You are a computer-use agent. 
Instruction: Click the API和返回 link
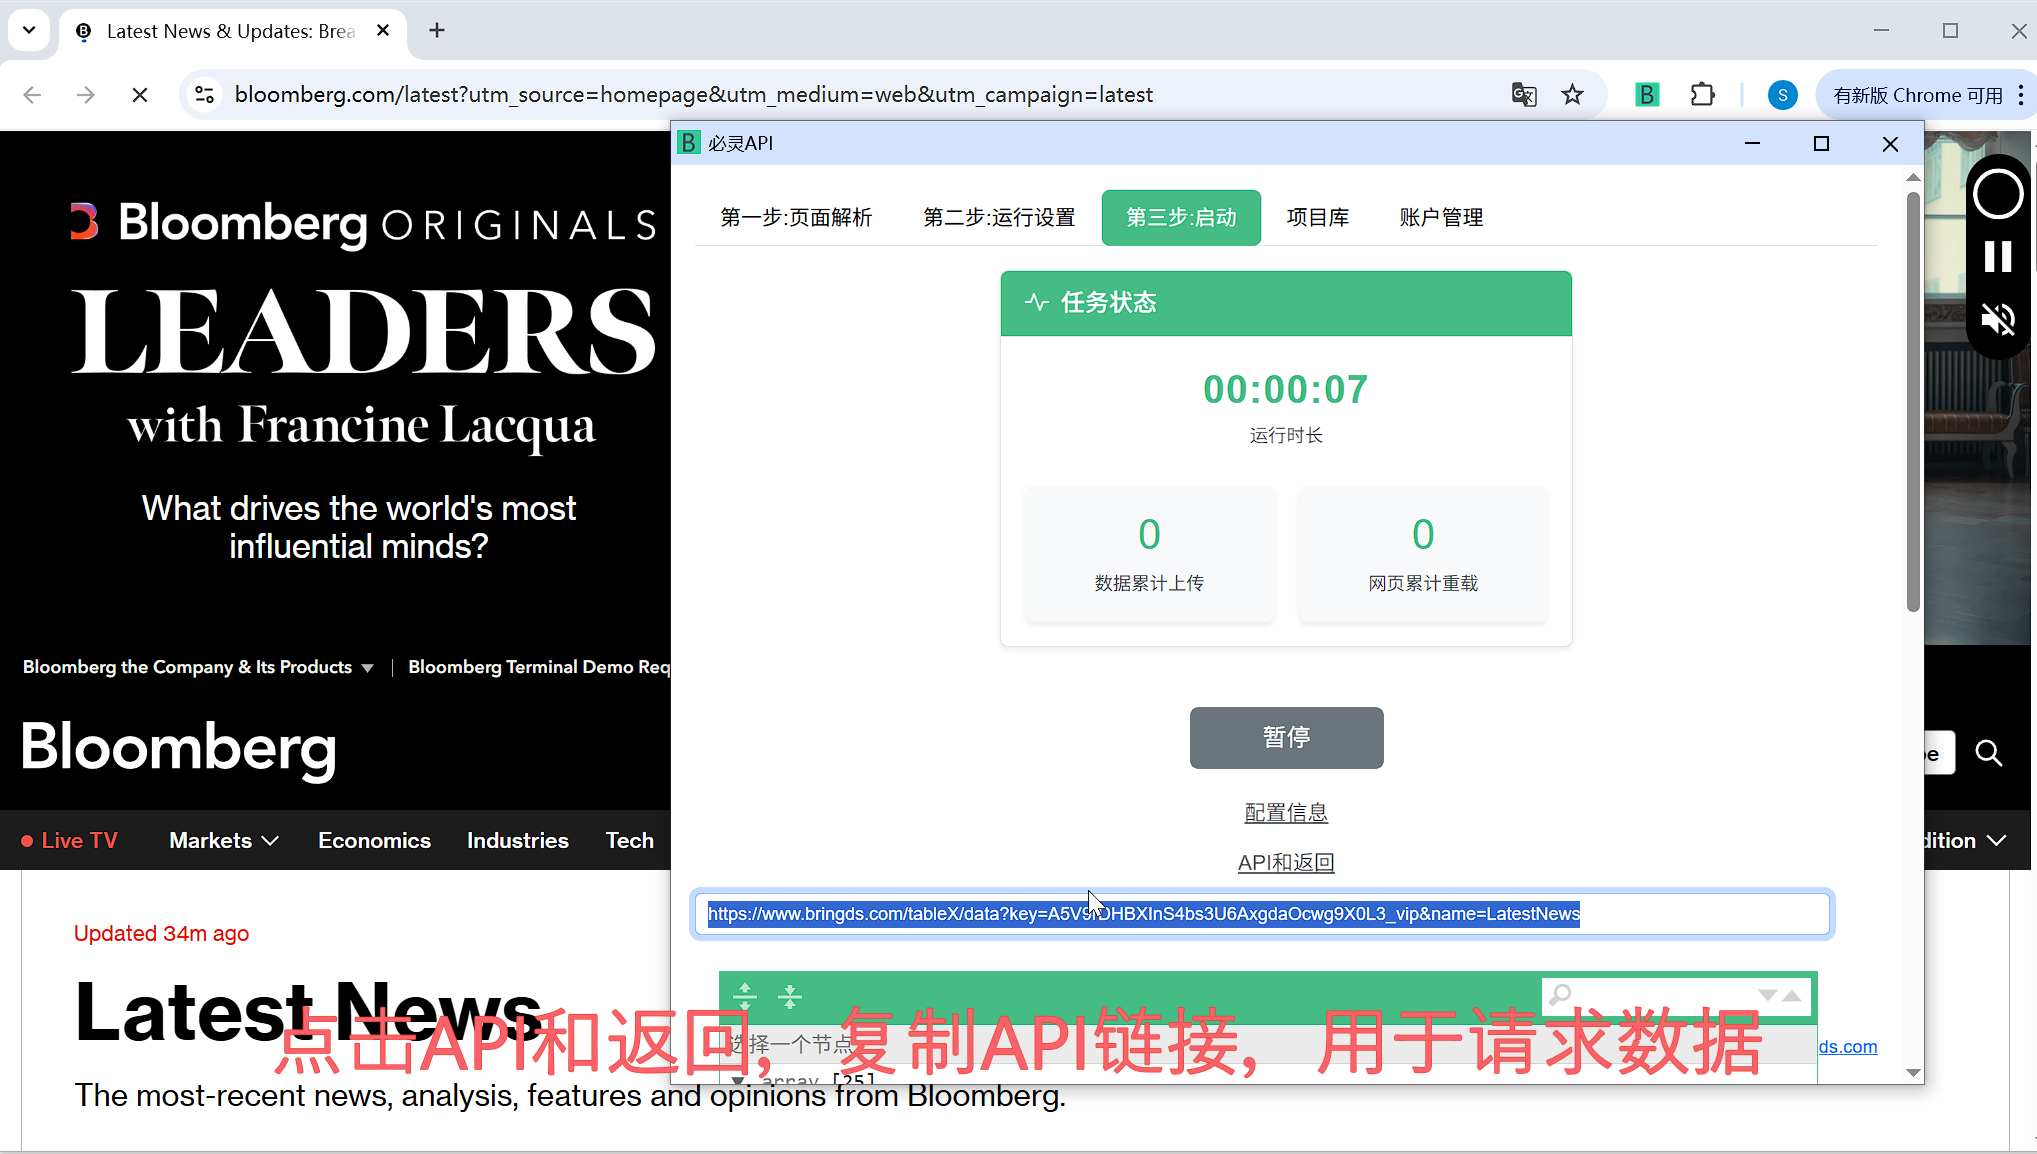pos(1286,862)
